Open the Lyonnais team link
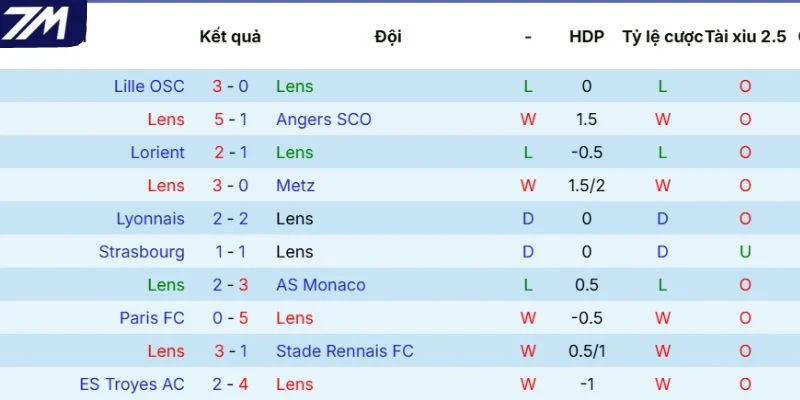This screenshot has height=400, width=800. pos(151,219)
